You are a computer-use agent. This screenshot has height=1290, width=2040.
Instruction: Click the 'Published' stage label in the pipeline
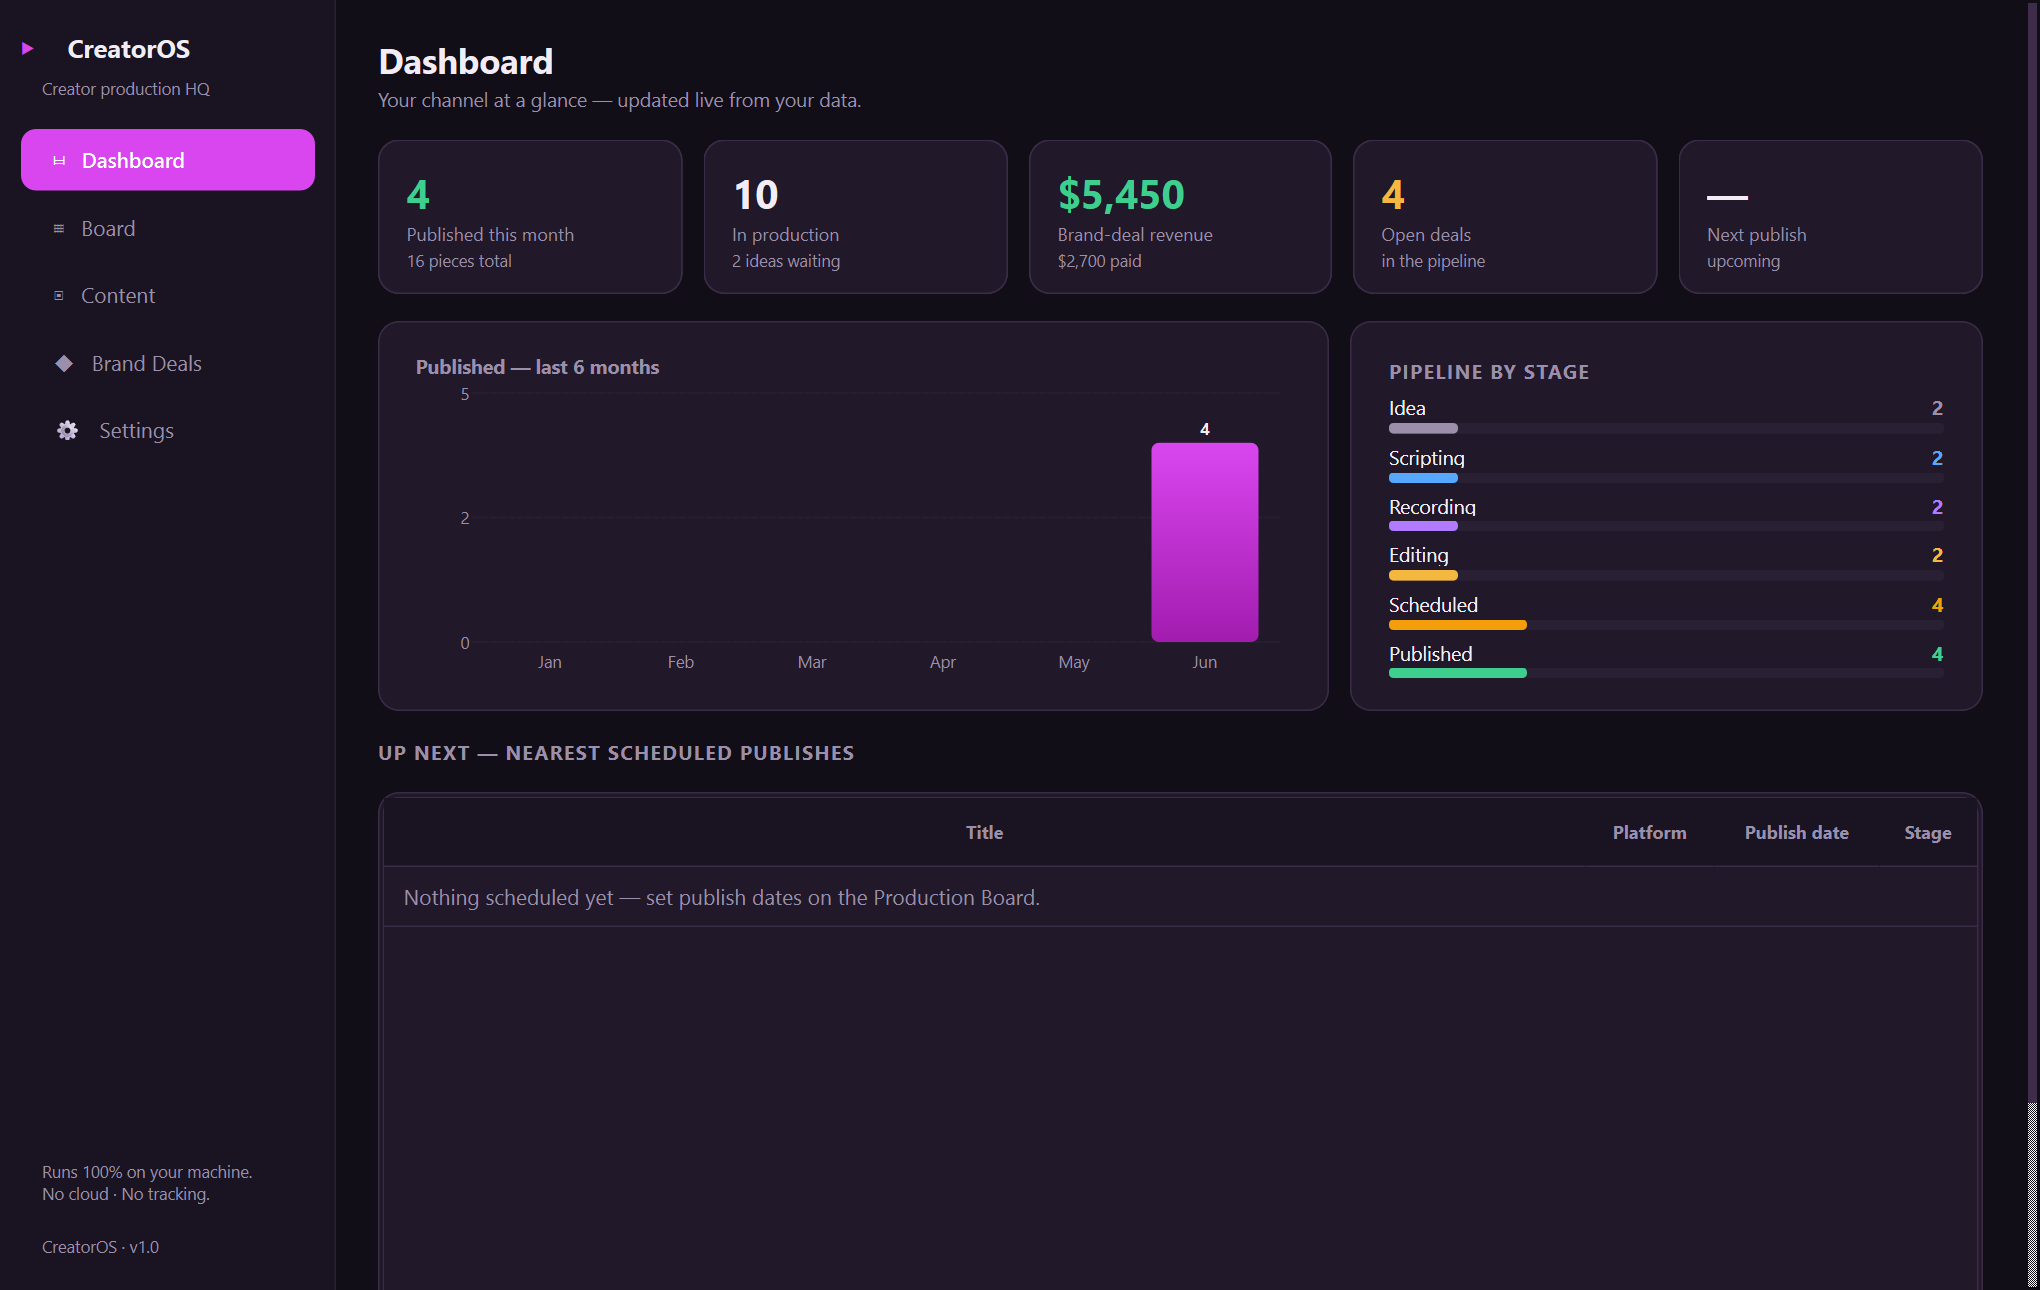click(x=1431, y=654)
